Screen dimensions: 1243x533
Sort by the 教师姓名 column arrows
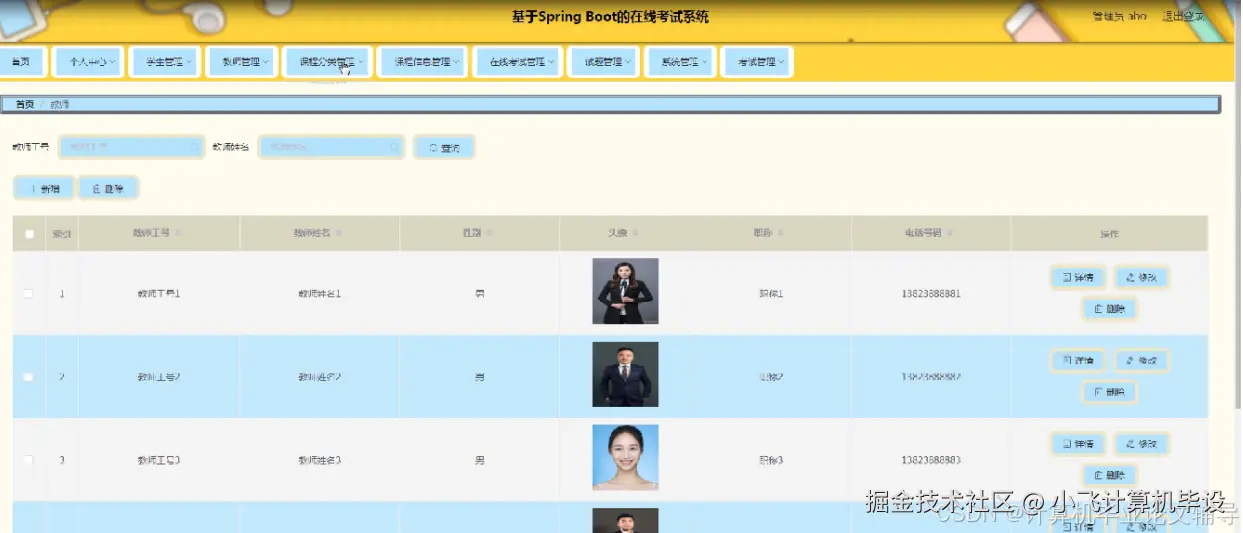pos(338,233)
